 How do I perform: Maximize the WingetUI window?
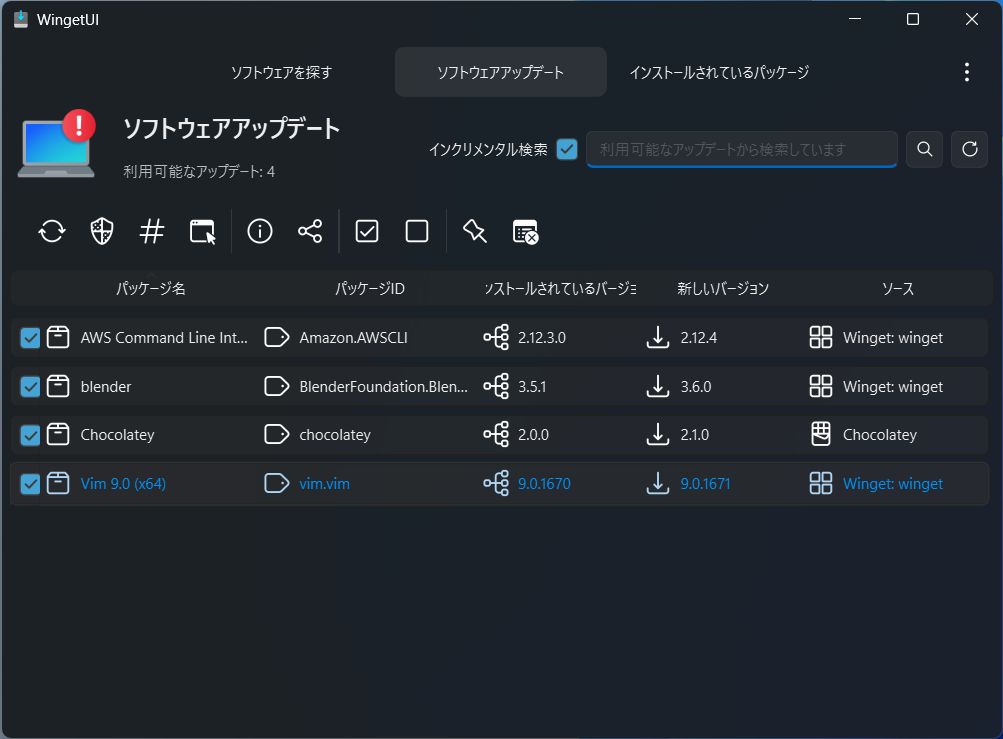tap(913, 19)
